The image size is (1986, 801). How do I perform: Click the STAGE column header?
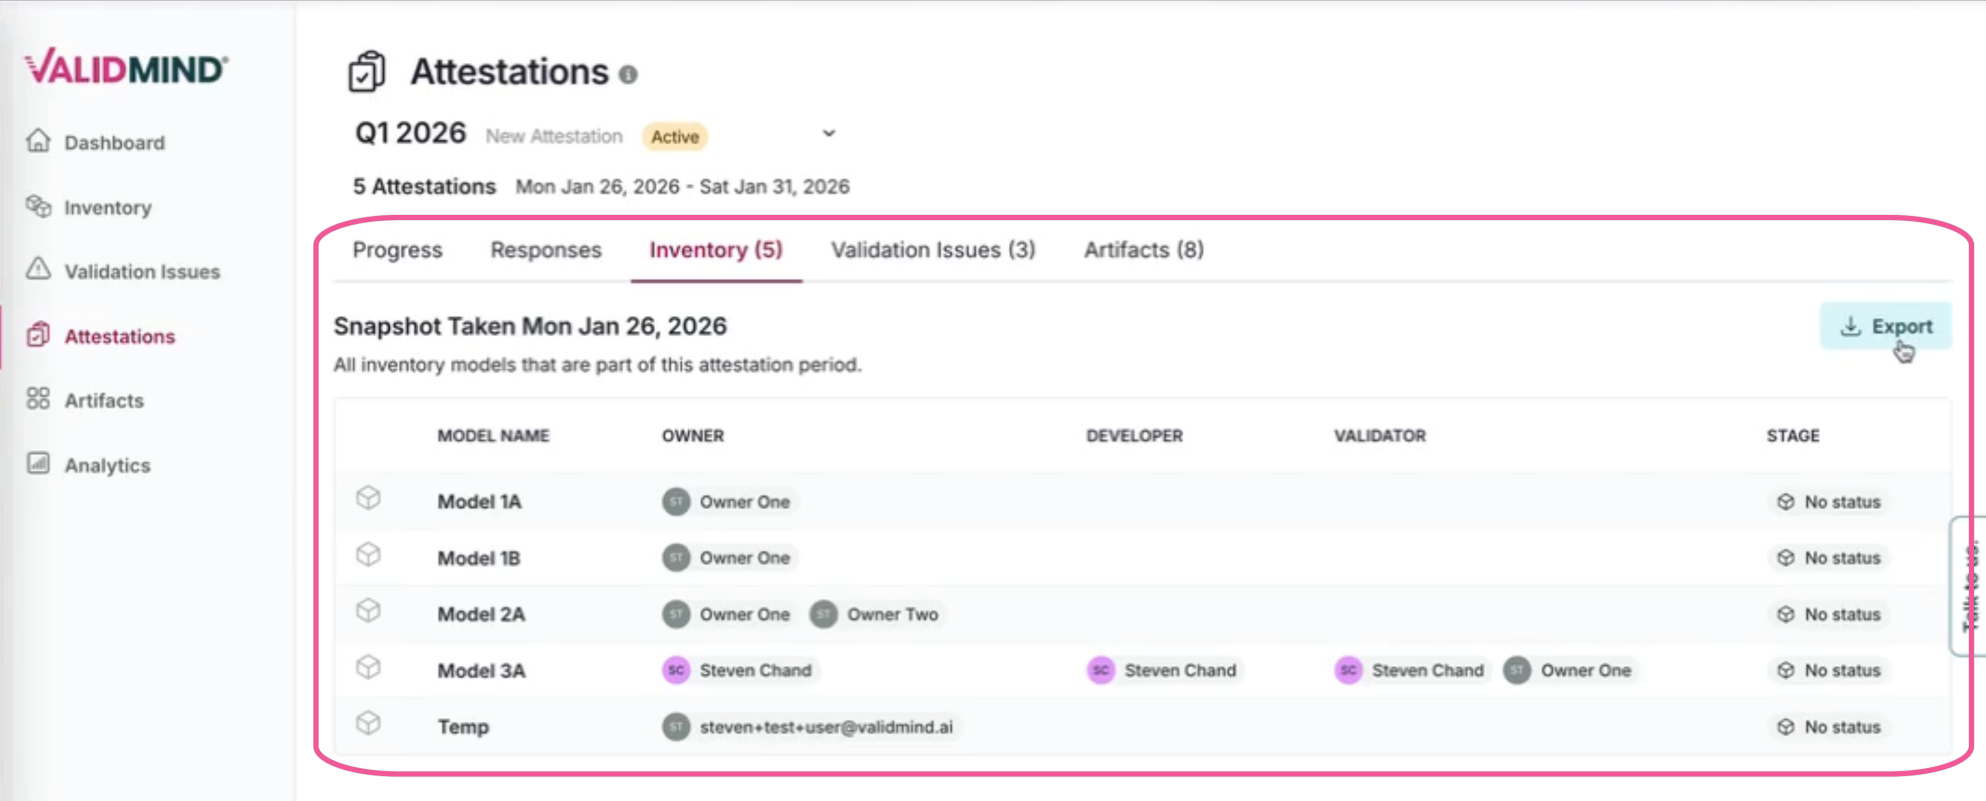[1793, 436]
